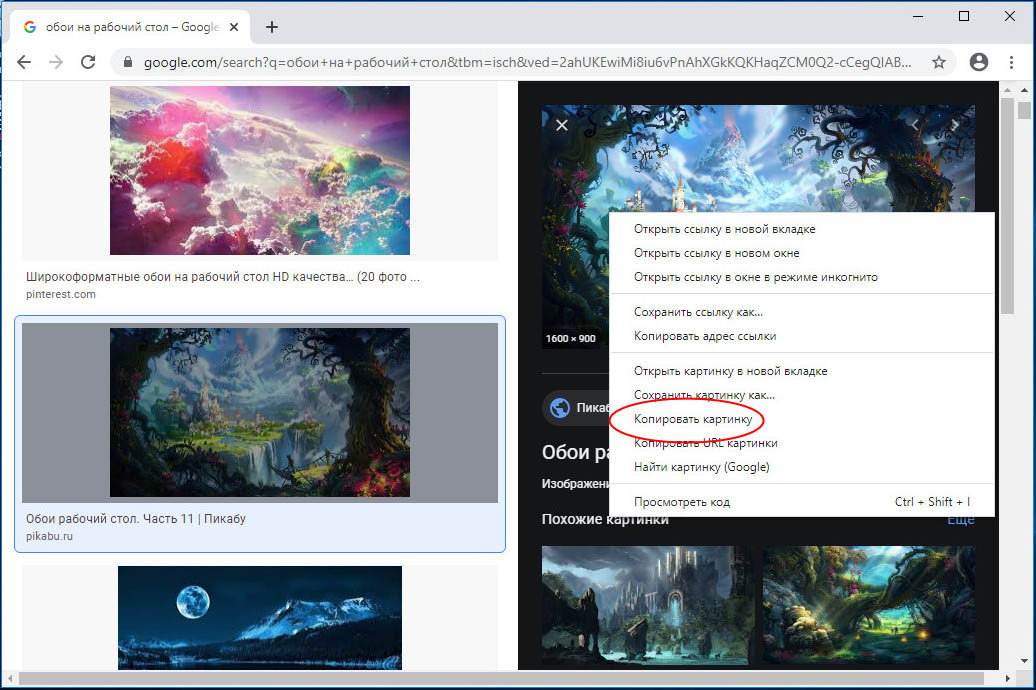Click the Еще link by similar images
Viewport: 1036px width, 690px height.
961,519
